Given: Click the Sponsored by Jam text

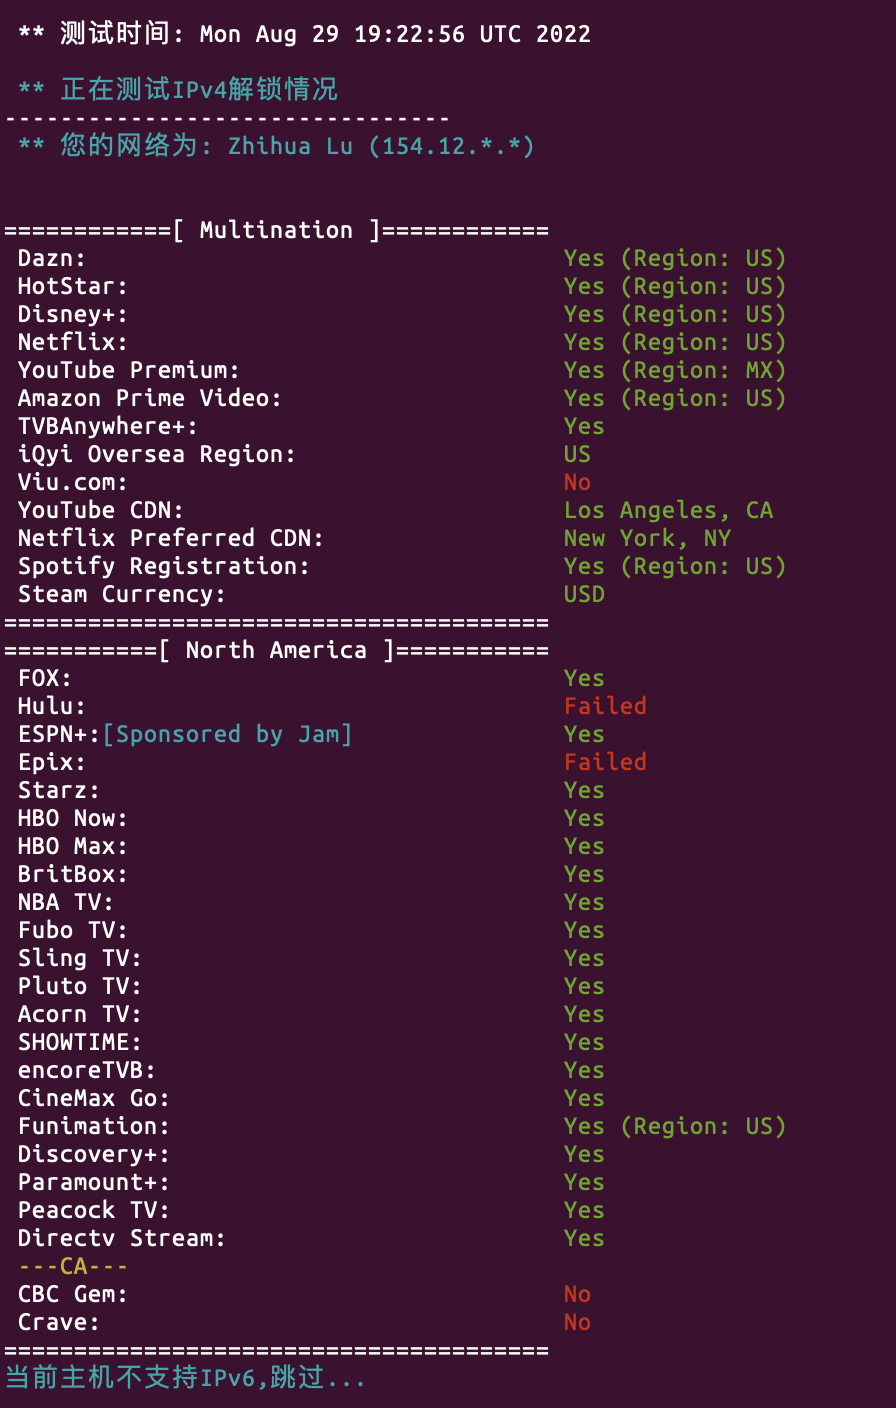Looking at the screenshot, I should tap(227, 734).
